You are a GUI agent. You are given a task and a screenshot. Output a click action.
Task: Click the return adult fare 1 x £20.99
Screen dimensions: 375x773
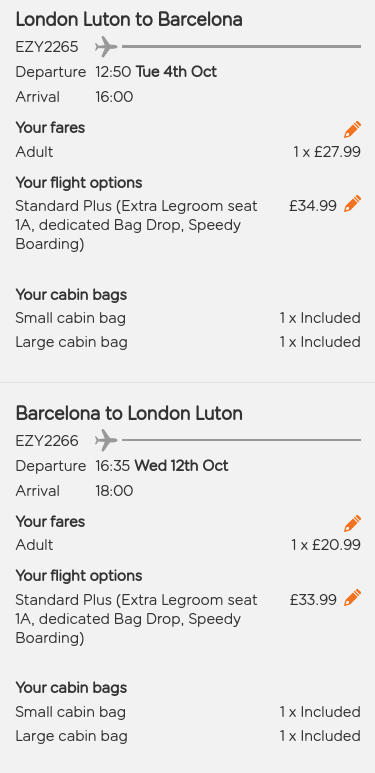[326, 545]
